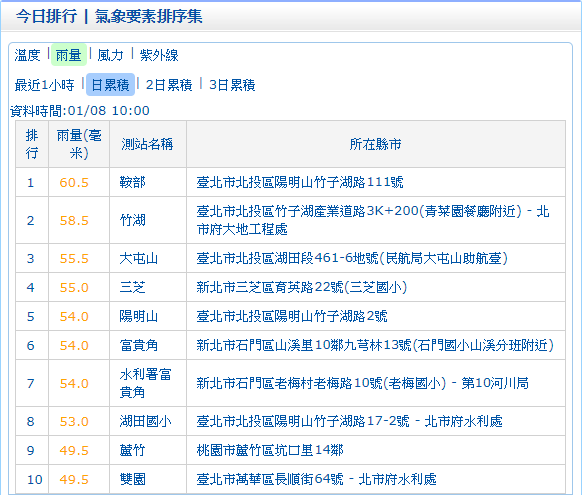Select the 雨量 tab
The width and height of the screenshot is (582, 495).
click(x=69, y=55)
